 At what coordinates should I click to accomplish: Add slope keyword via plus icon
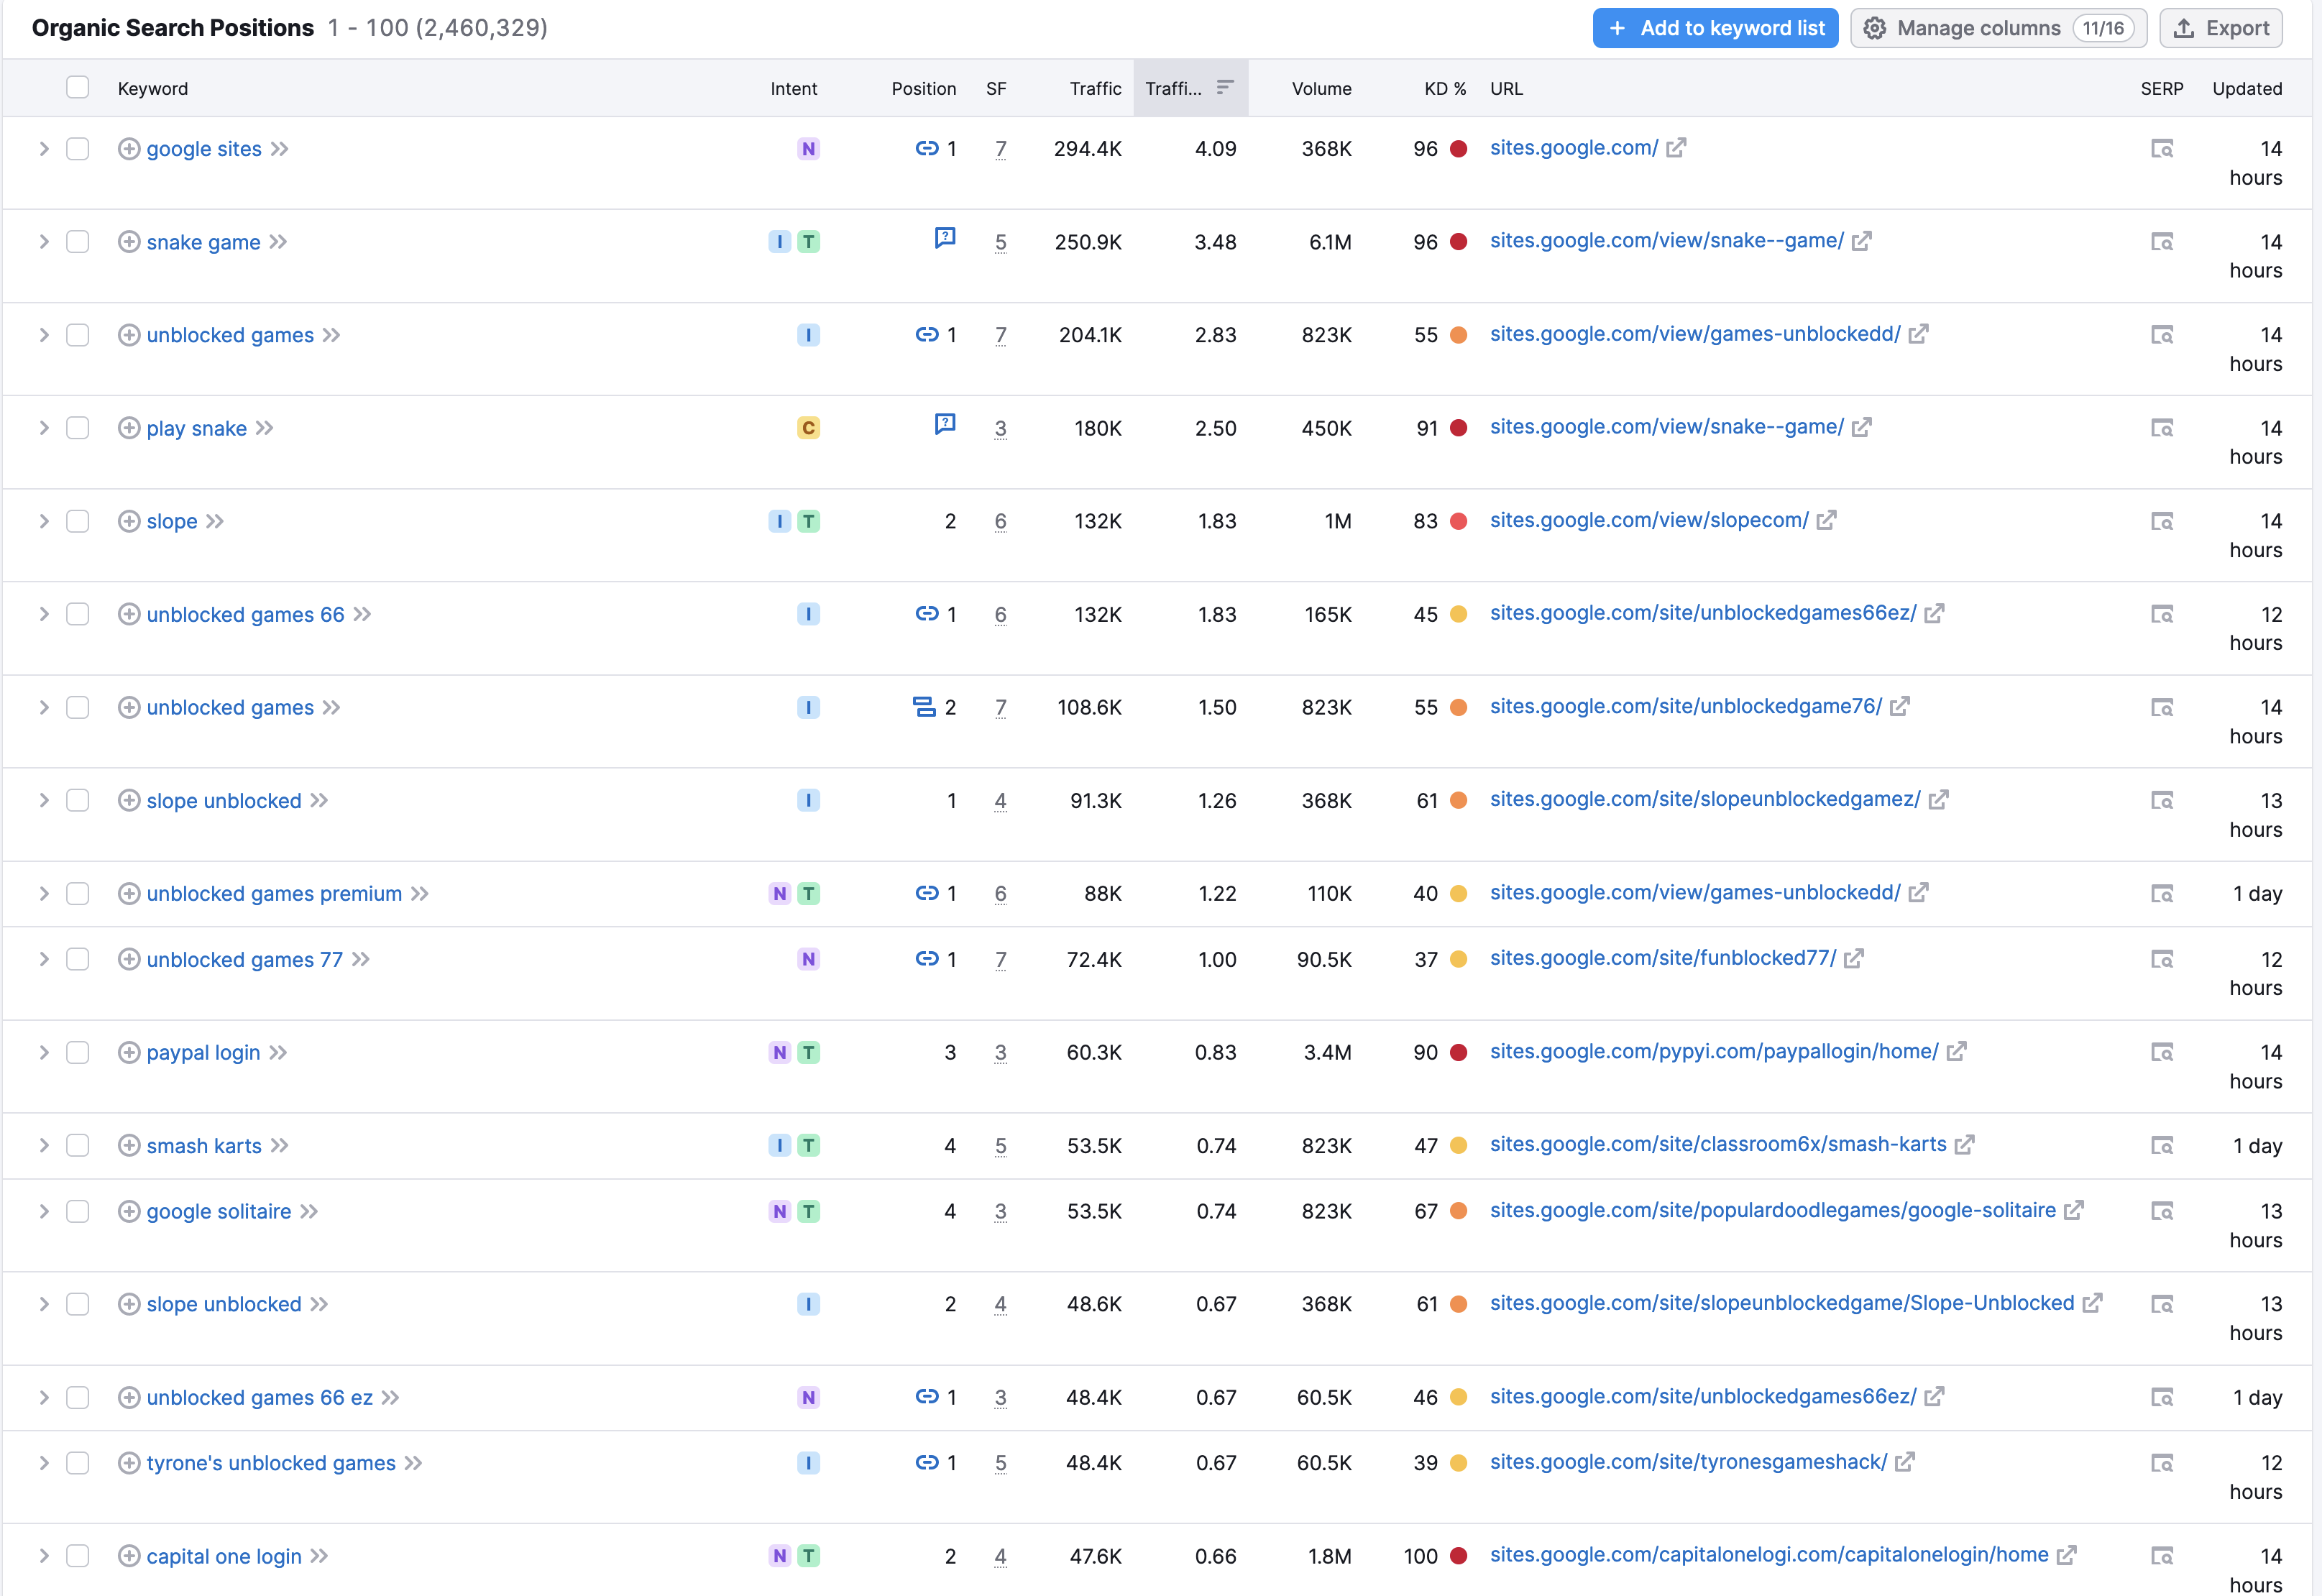(x=129, y=521)
